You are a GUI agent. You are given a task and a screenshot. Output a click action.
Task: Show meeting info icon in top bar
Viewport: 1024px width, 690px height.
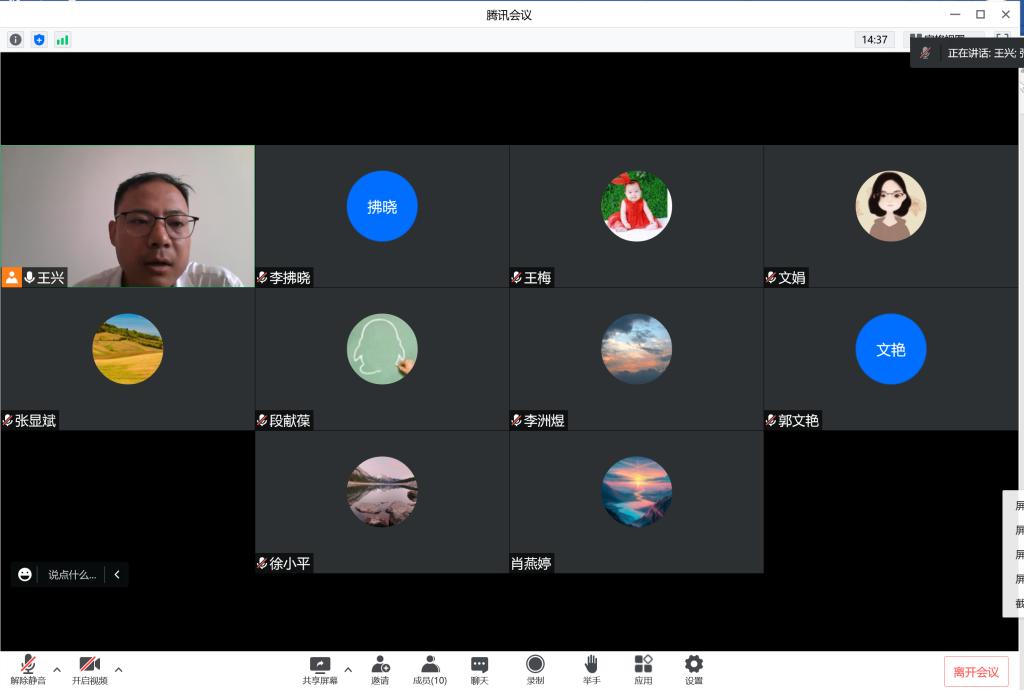15,40
